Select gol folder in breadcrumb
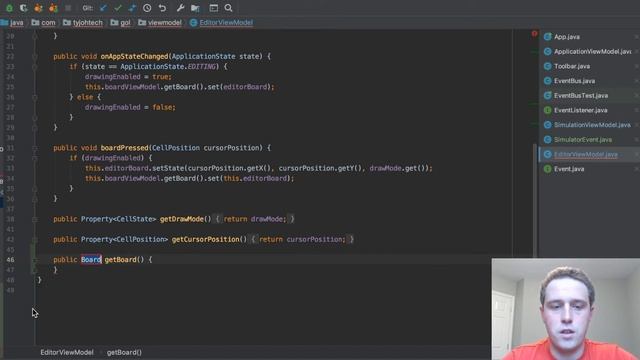The image size is (640, 360). 120,22
